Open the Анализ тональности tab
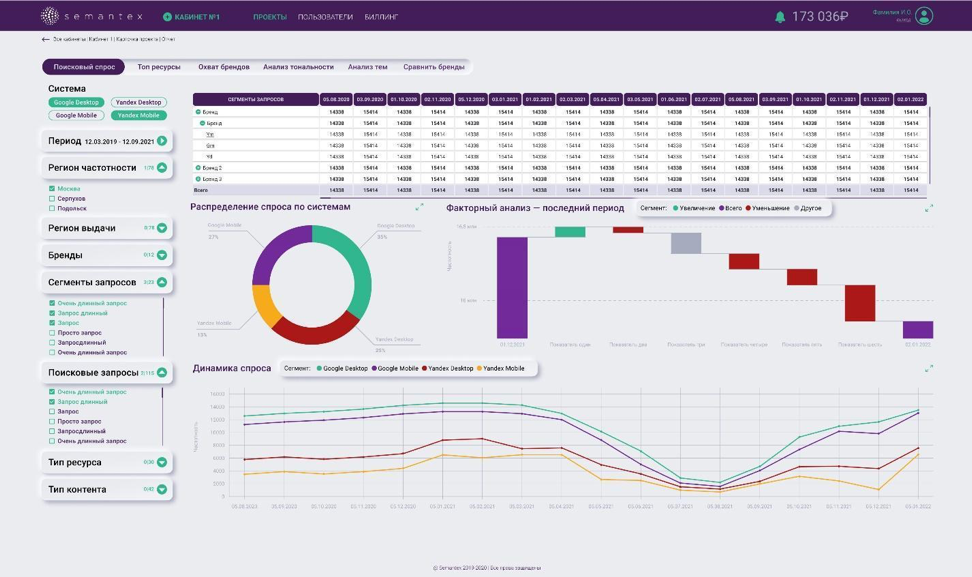The image size is (972, 577). tap(298, 67)
